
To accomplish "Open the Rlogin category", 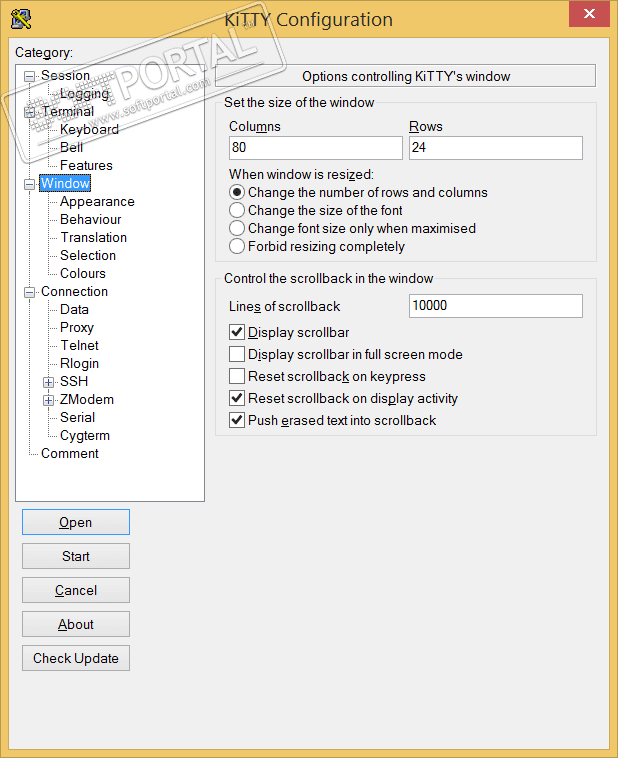I will tap(79, 364).
